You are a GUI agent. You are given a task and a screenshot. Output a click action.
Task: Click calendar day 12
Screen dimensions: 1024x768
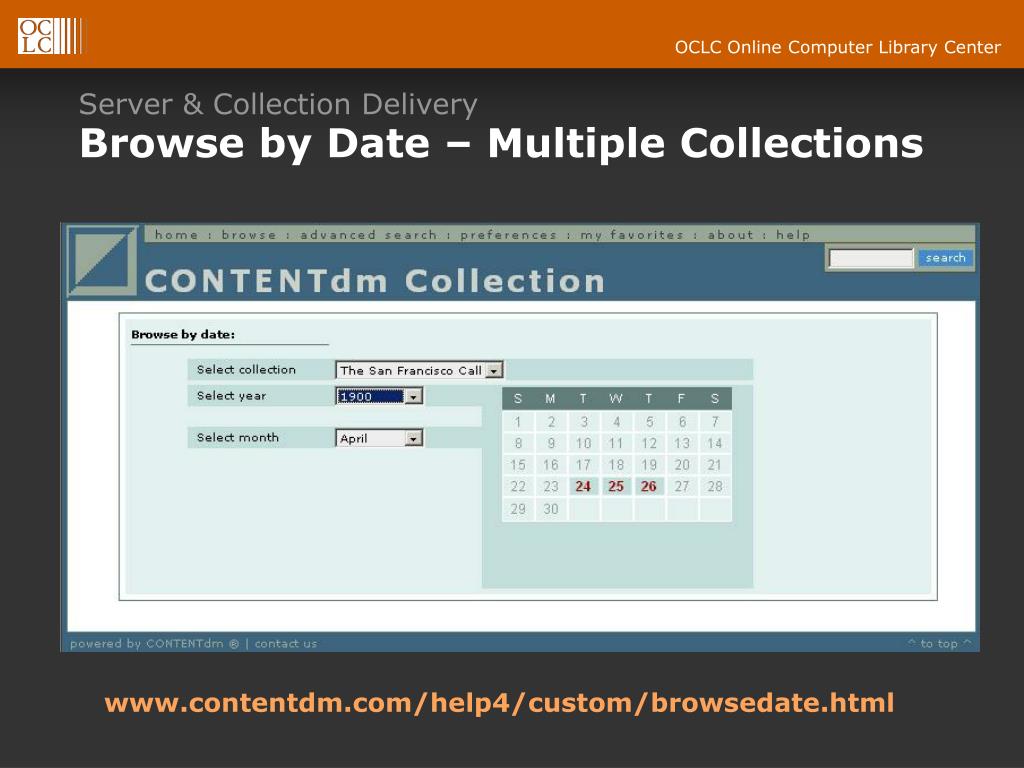[648, 443]
